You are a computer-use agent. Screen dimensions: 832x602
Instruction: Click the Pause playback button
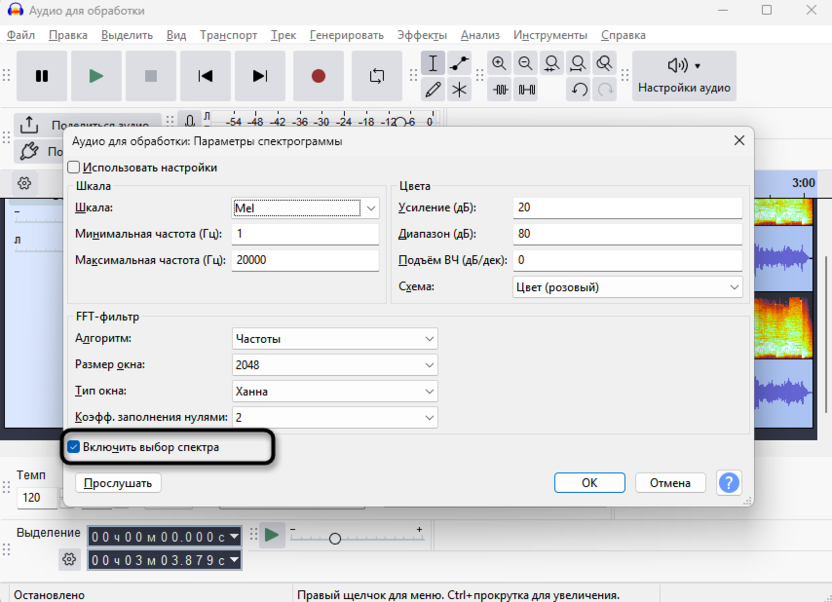[x=42, y=76]
